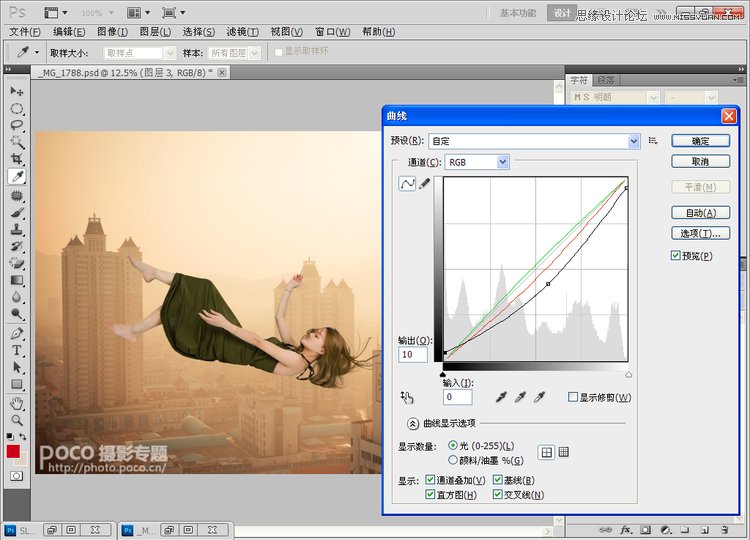
Task: Select the Move tool
Action: click(17, 91)
